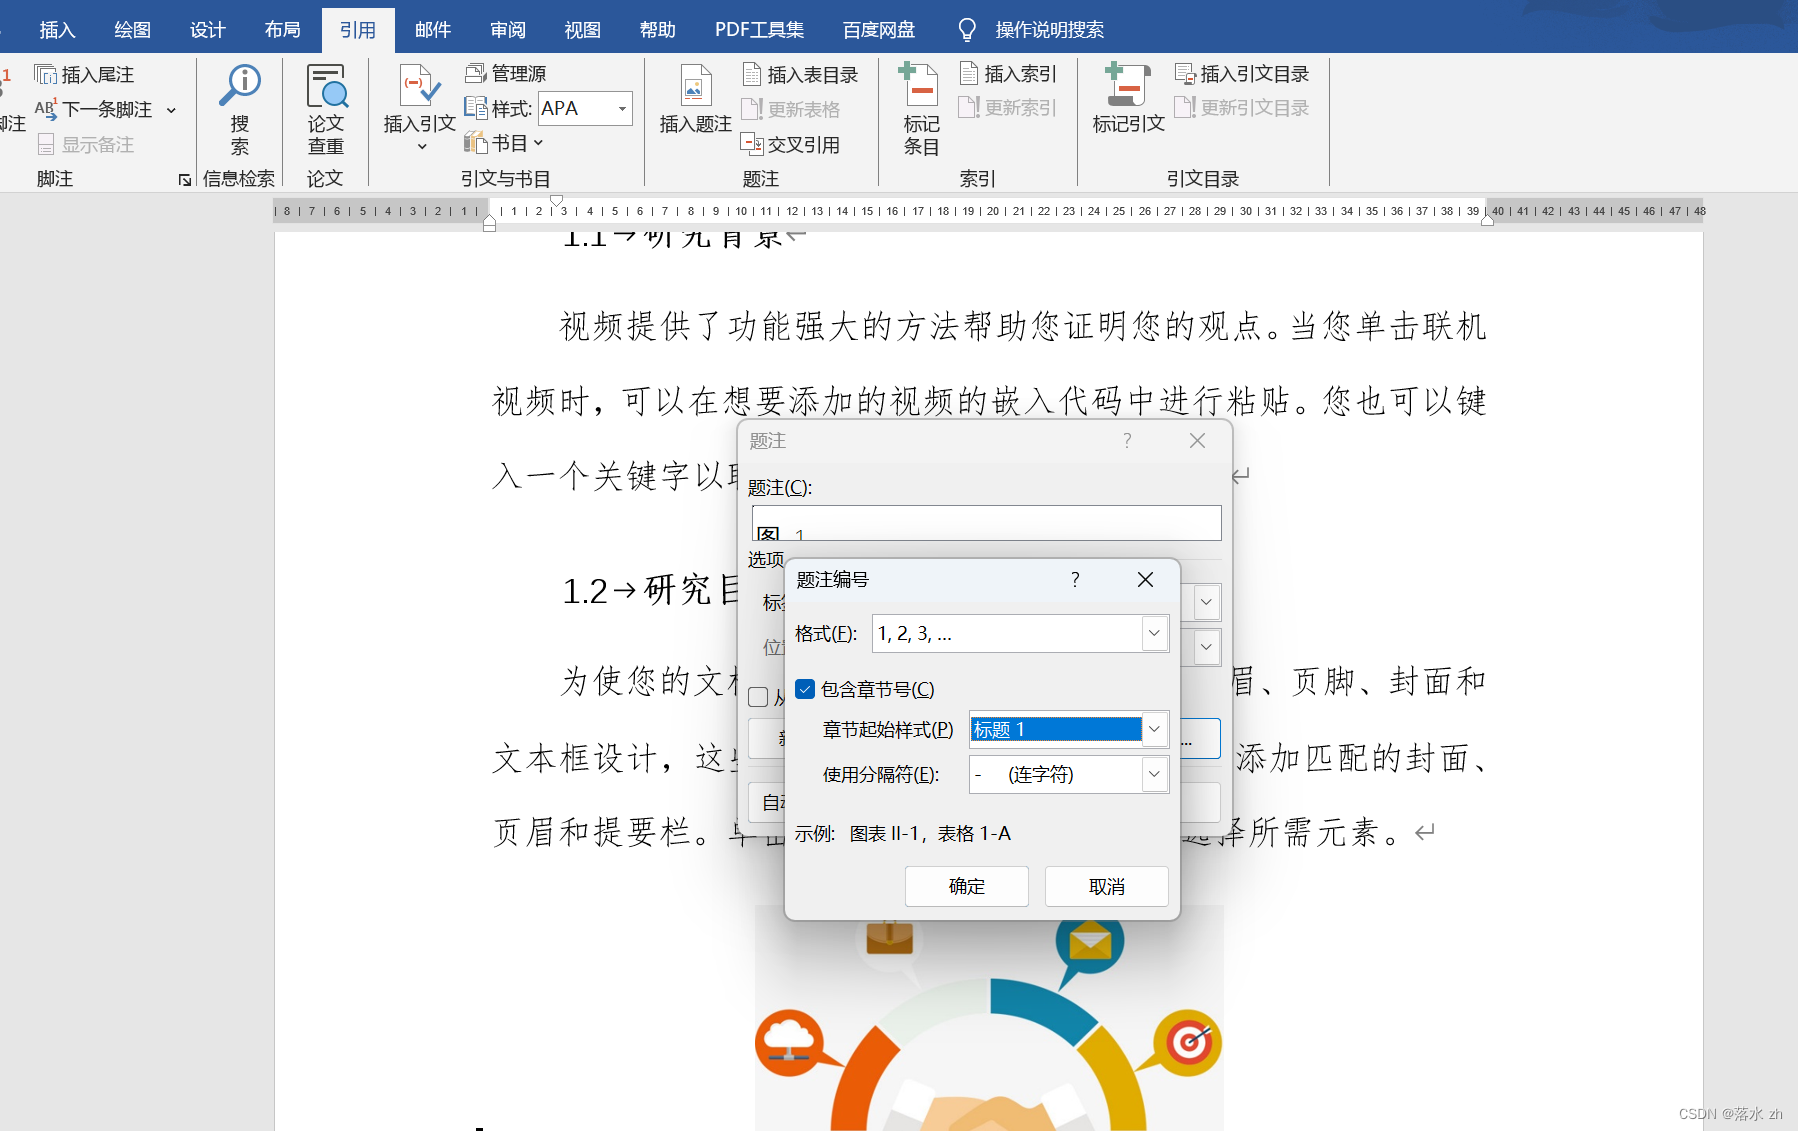Click the OK button in Caption Numbering
The image size is (1798, 1131).
click(967, 886)
